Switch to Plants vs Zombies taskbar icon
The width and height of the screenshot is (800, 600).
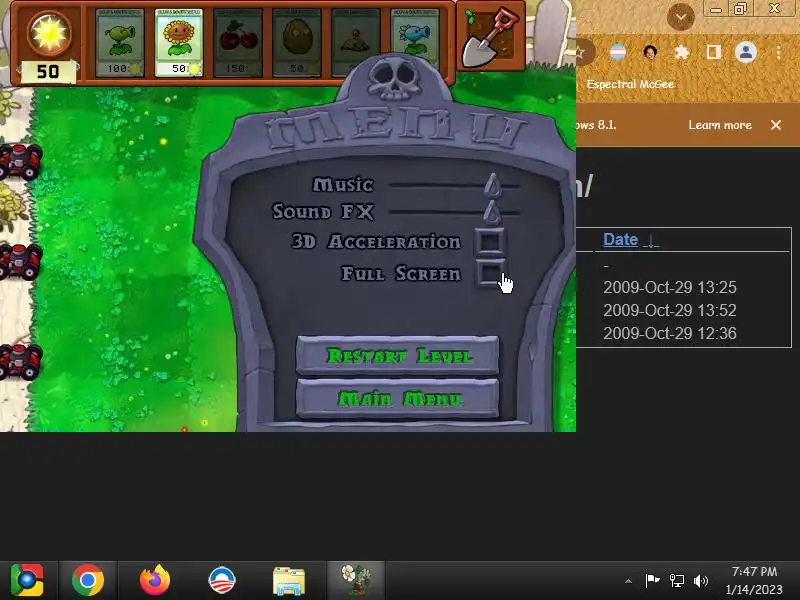coord(356,580)
